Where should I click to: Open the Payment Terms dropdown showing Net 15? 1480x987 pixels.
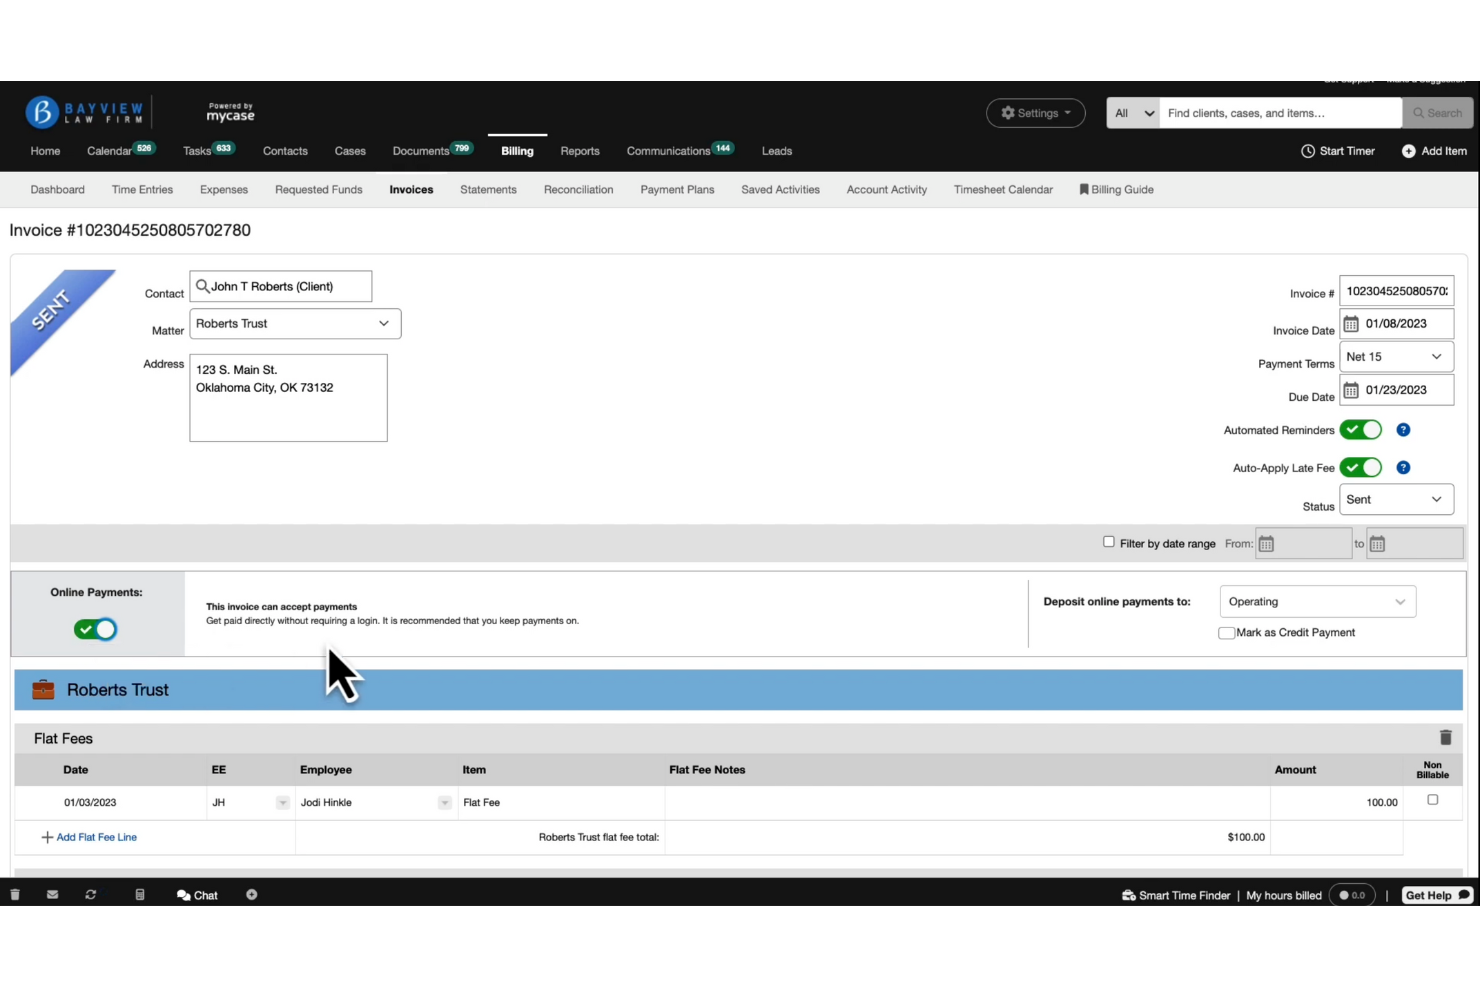point(1396,356)
